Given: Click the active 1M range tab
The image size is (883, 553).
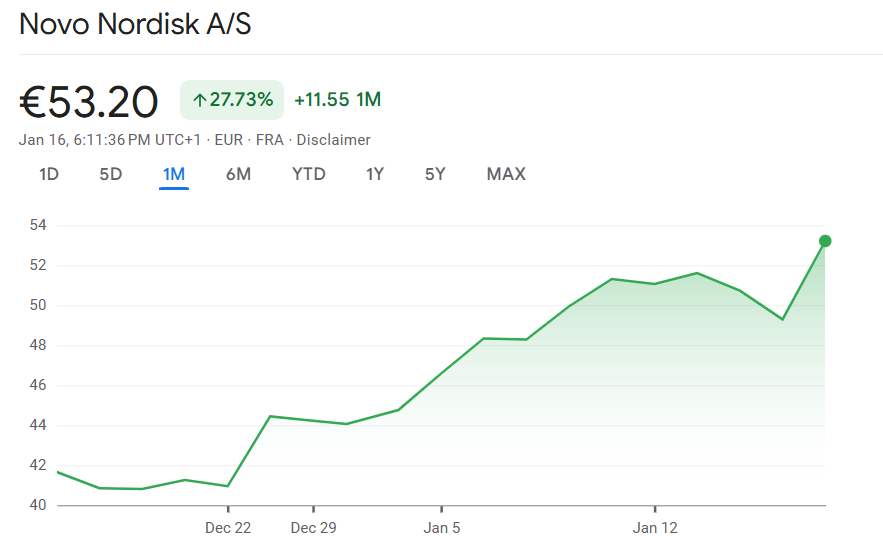Looking at the screenshot, I should click(x=174, y=174).
